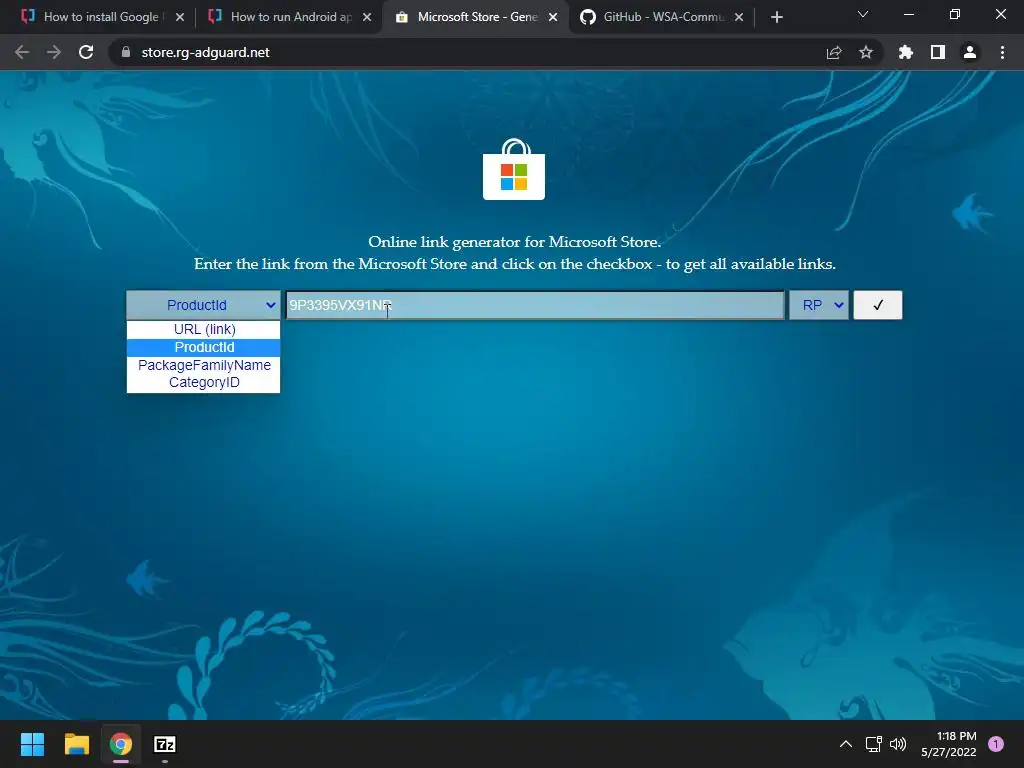1024x768 pixels.
Task: Open a new browser tab
Action: click(x=776, y=18)
